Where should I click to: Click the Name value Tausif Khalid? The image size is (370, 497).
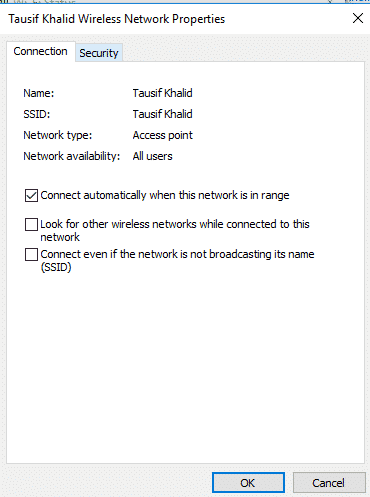pos(162,93)
